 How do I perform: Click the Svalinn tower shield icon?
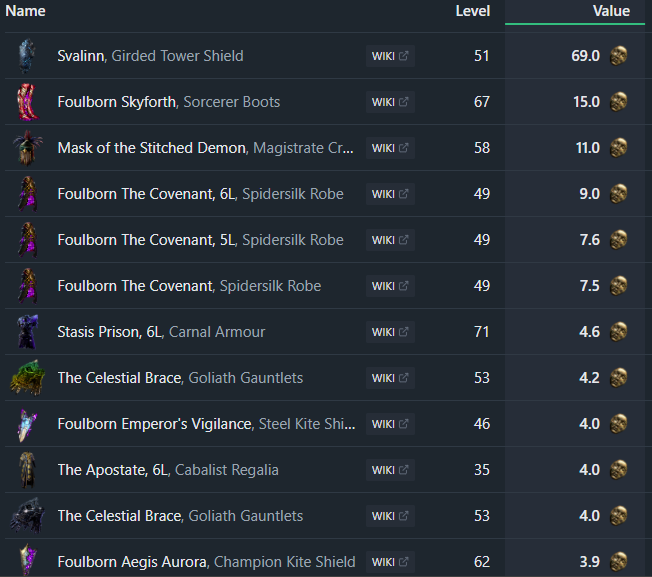pyautogui.click(x=26, y=56)
